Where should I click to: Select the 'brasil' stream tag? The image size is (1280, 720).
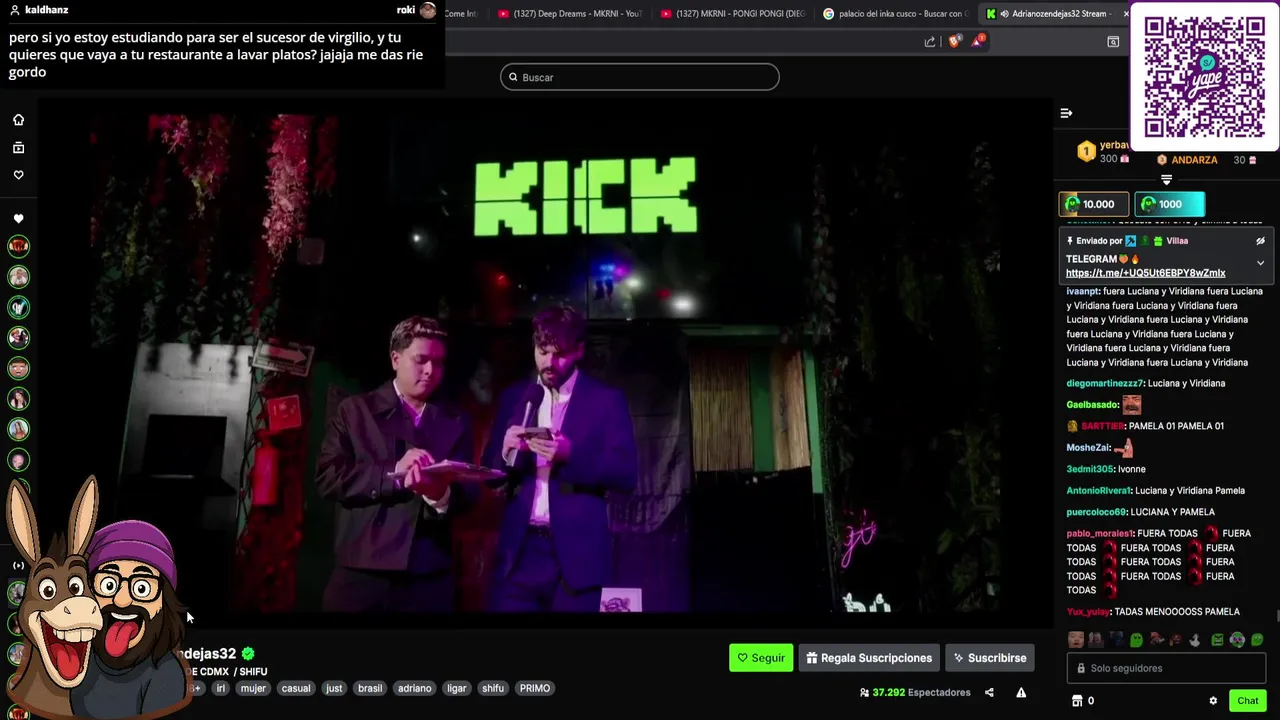(370, 688)
